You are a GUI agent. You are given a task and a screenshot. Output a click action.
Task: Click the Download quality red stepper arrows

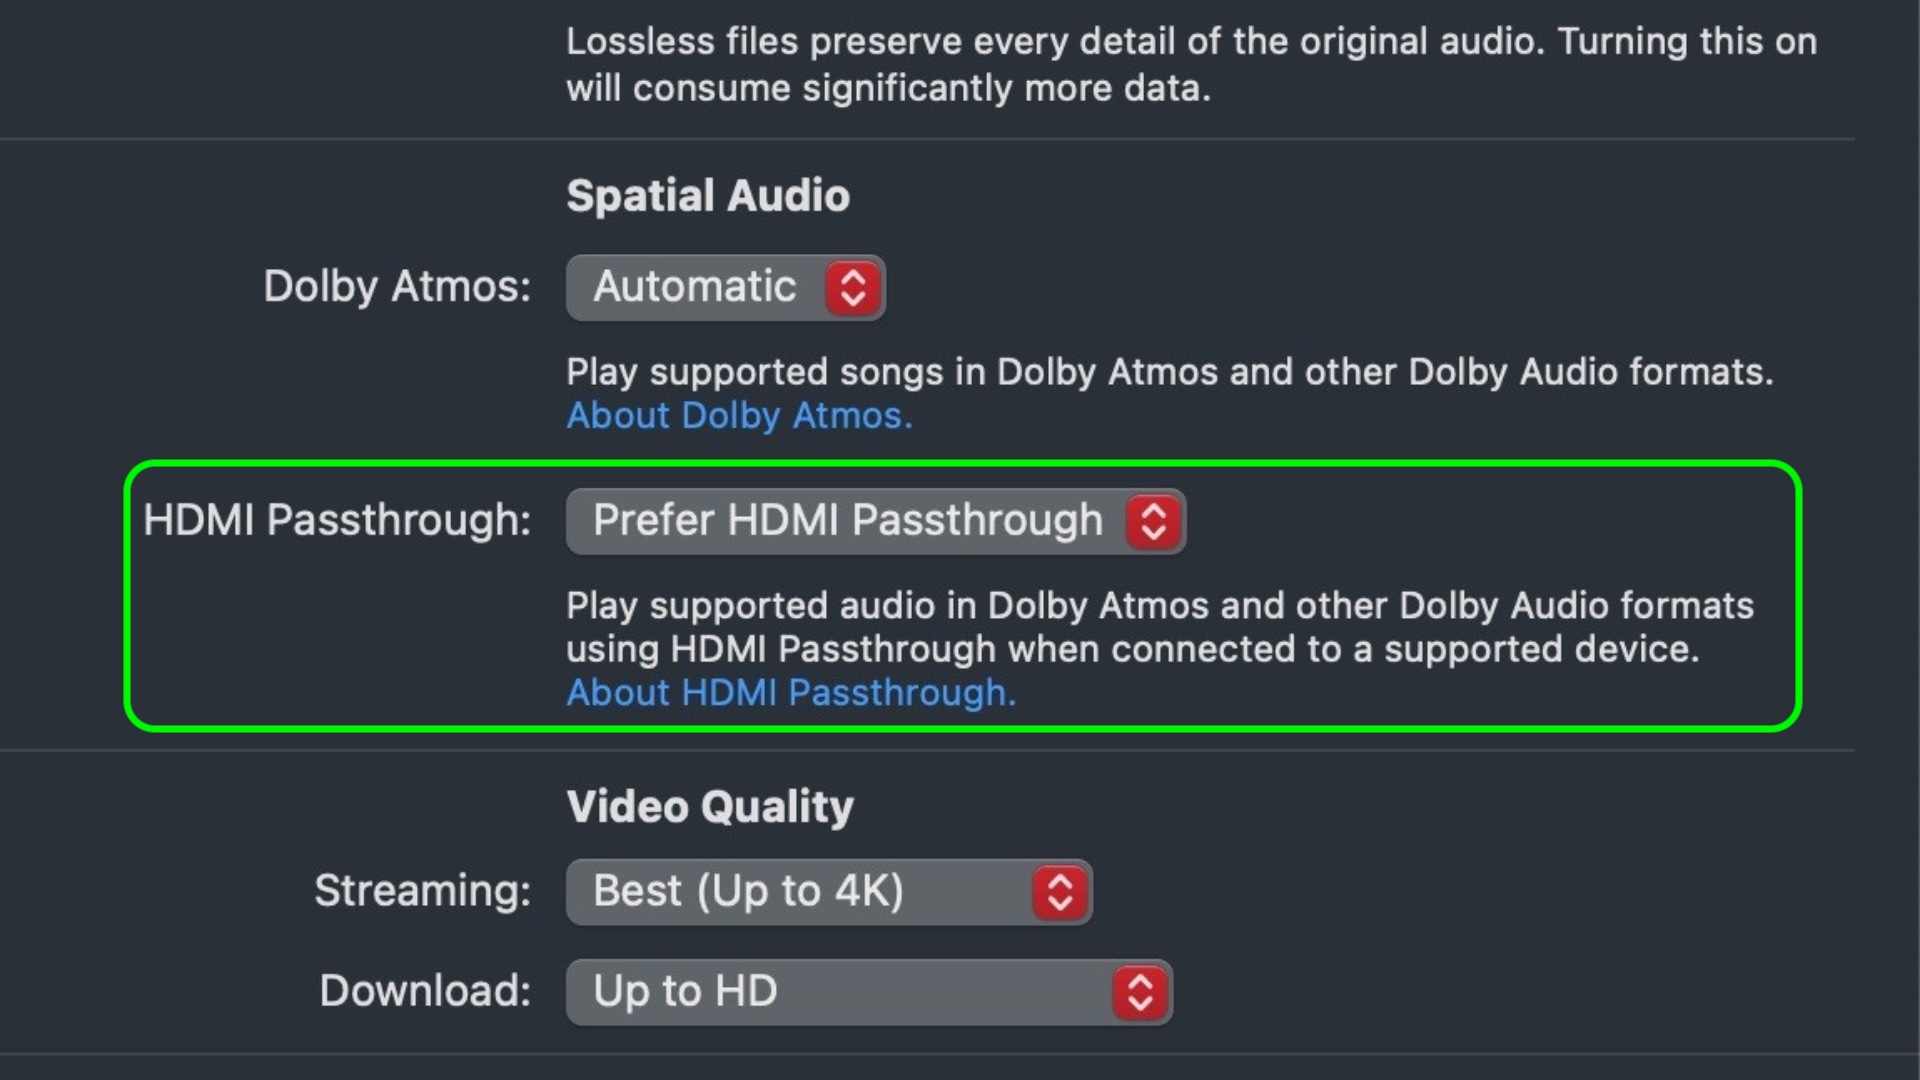1140,992
